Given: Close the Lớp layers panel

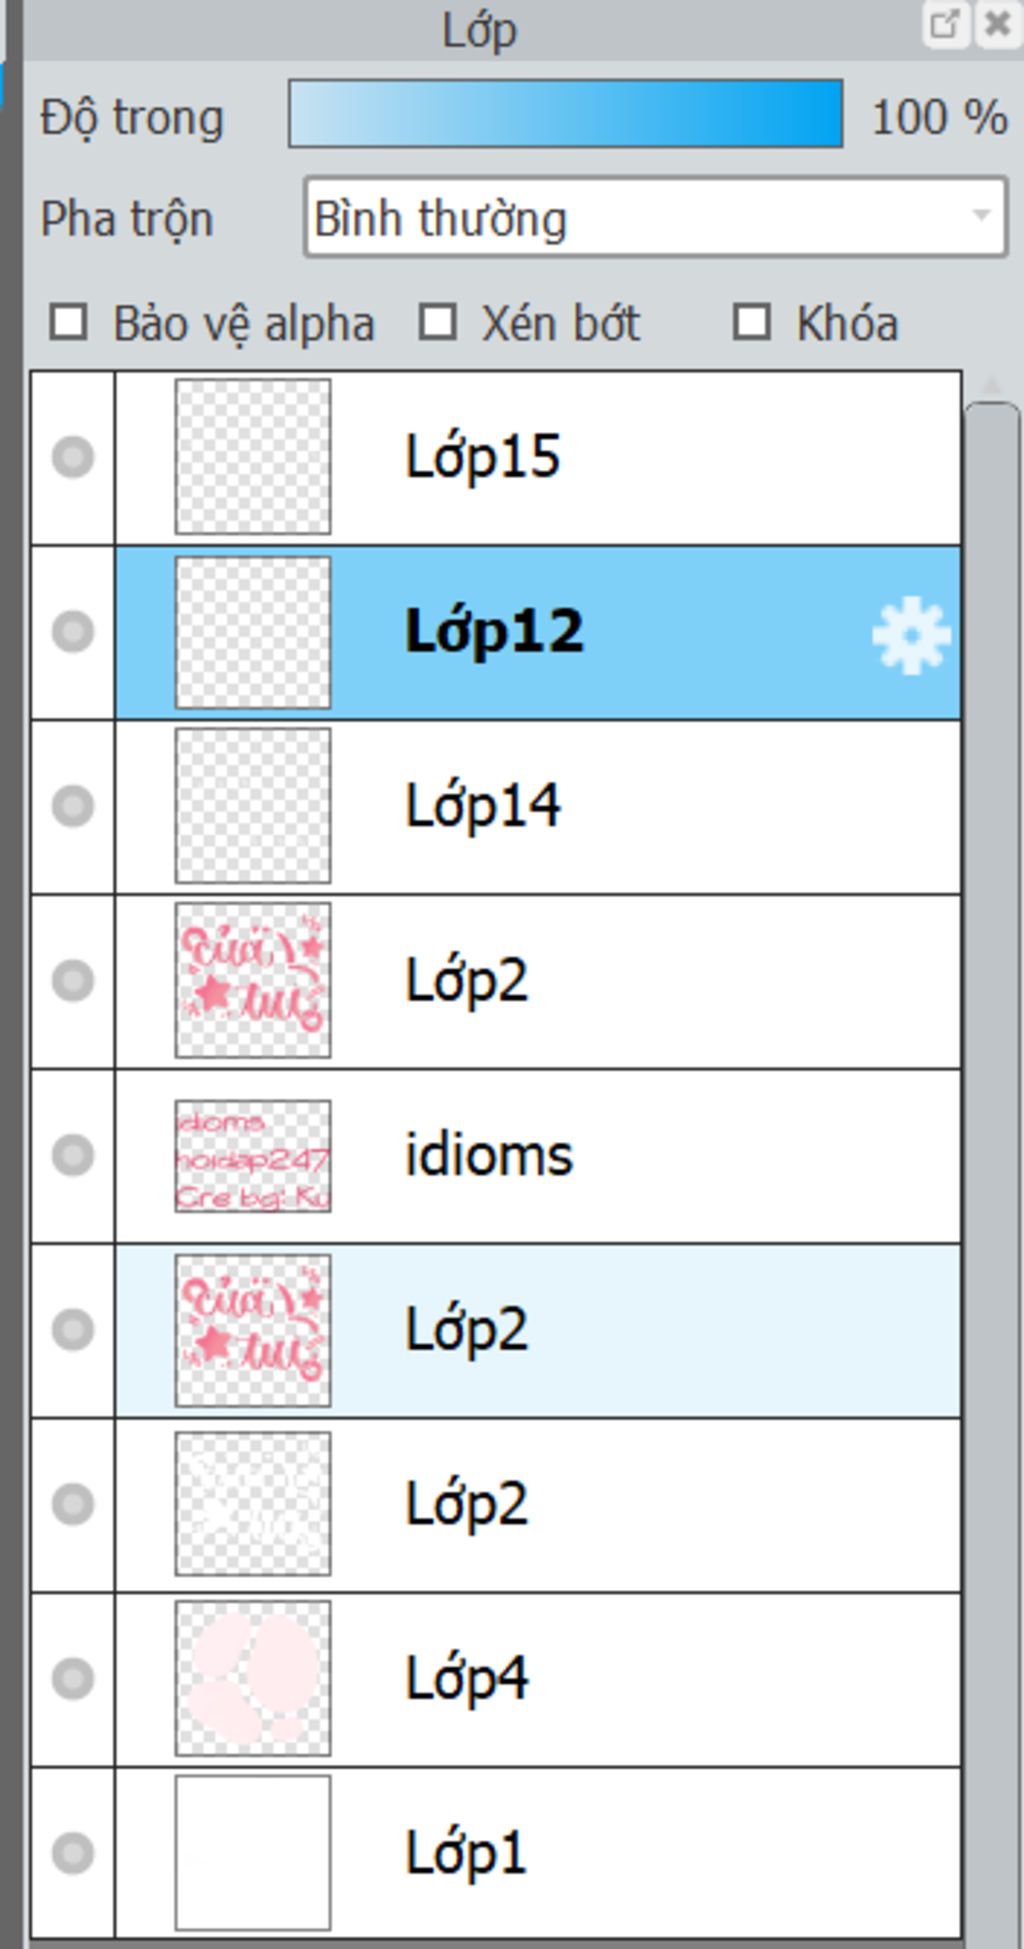Looking at the screenshot, I should click(998, 24).
